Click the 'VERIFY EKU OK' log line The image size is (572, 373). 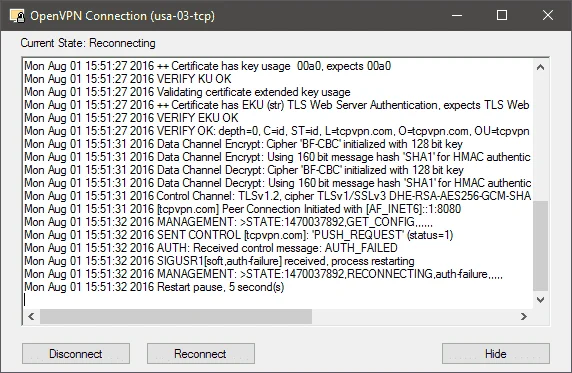[x=131, y=118]
